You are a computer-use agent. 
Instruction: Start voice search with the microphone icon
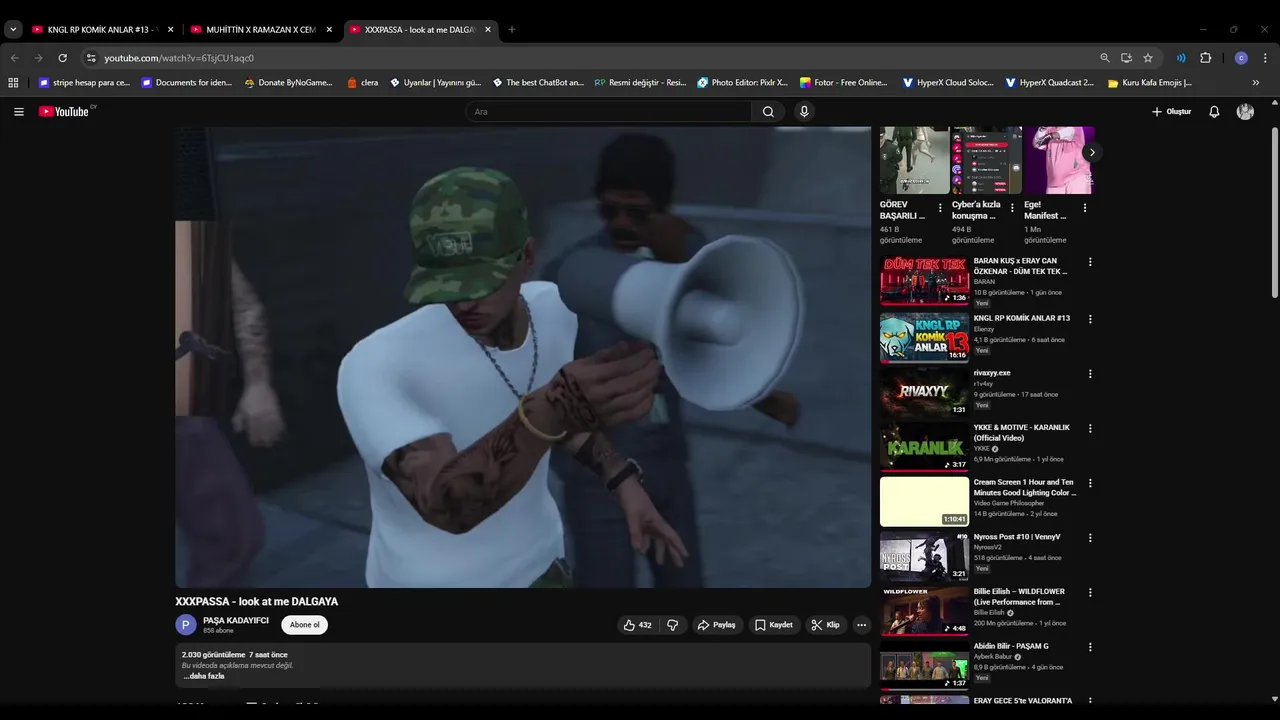click(x=804, y=112)
